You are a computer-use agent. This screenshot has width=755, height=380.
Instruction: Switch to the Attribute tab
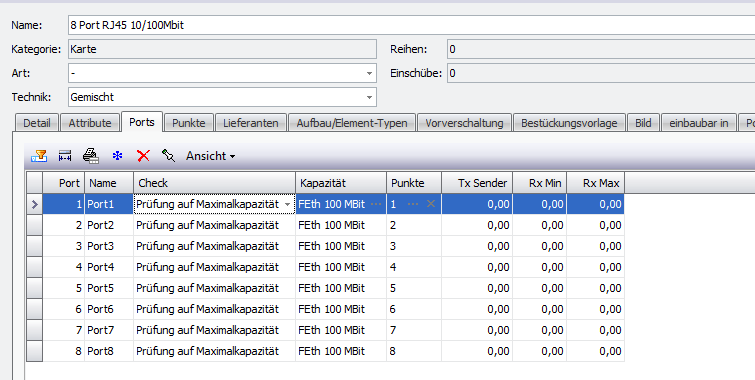coord(90,123)
